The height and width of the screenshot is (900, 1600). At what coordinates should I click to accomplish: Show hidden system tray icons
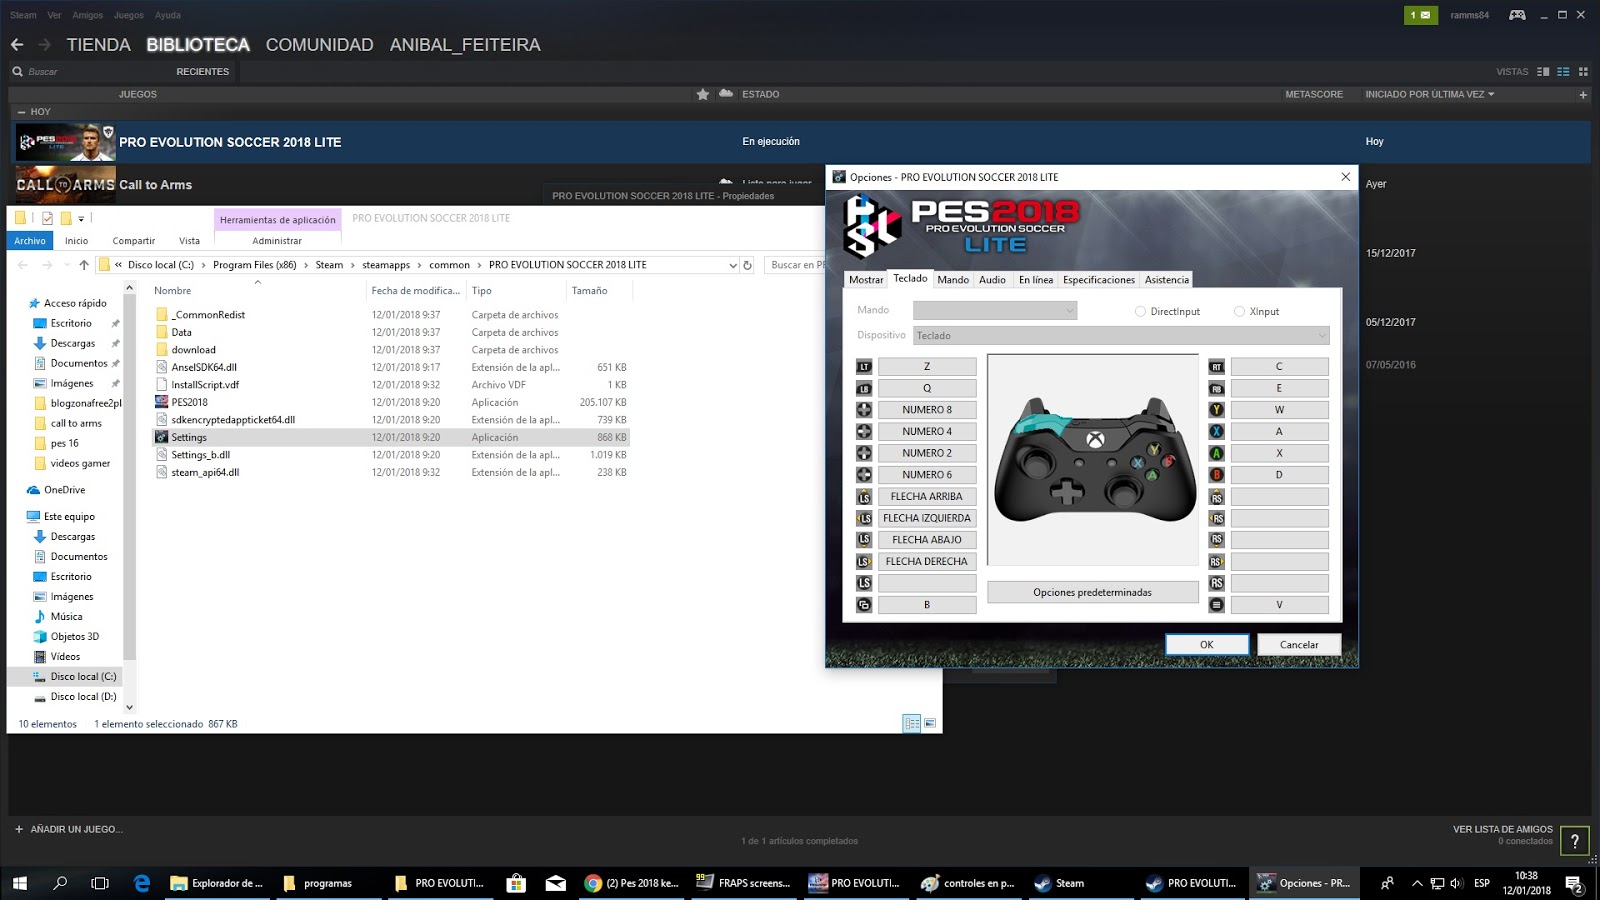pos(1416,883)
